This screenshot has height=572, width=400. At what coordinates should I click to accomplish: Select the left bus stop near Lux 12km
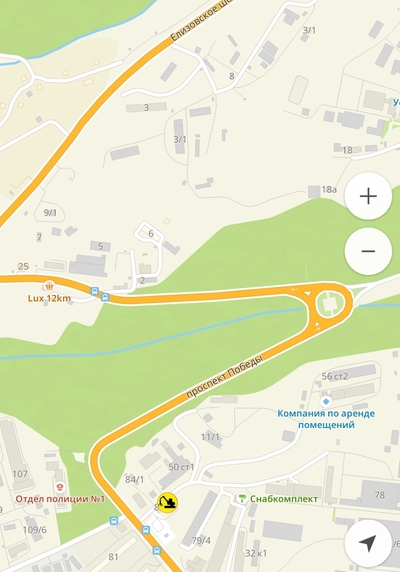click(x=95, y=291)
